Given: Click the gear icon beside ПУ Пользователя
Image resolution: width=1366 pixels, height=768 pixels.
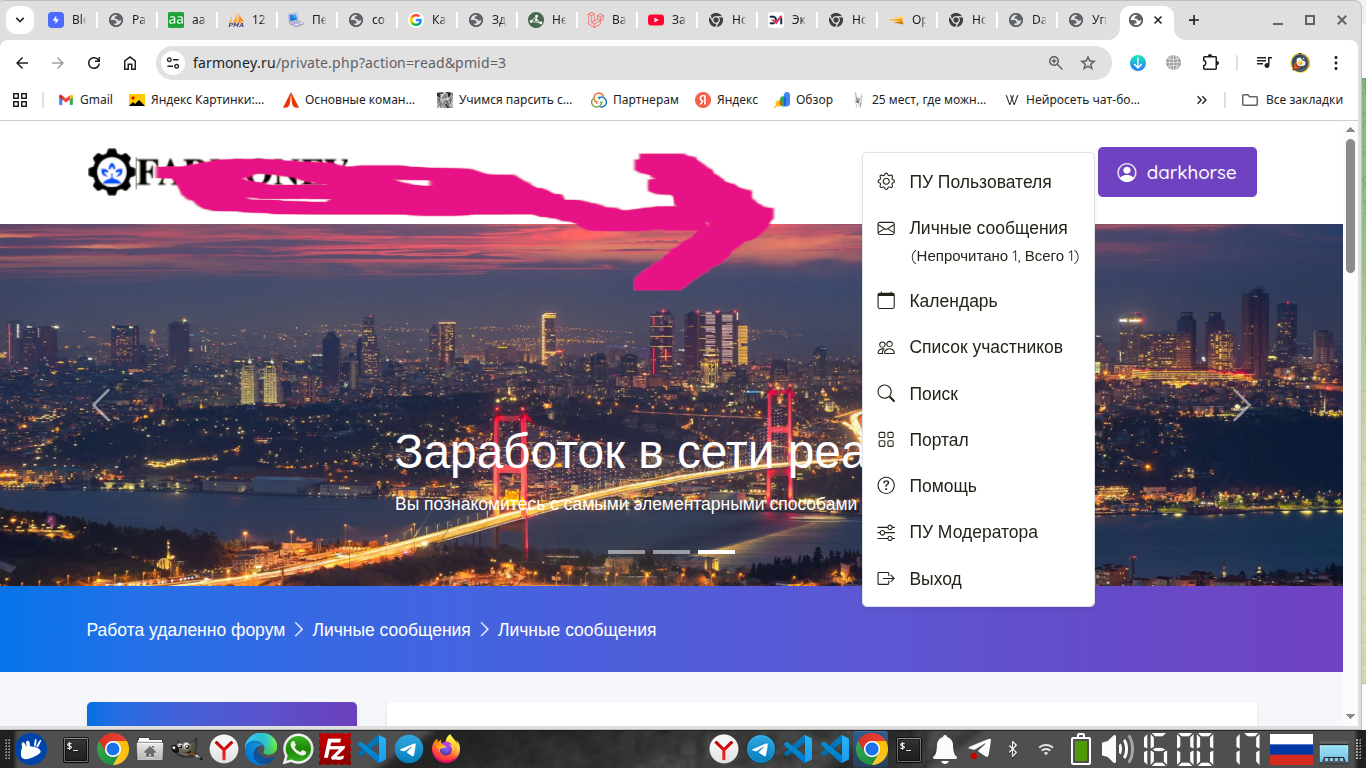Looking at the screenshot, I should pos(886,182).
